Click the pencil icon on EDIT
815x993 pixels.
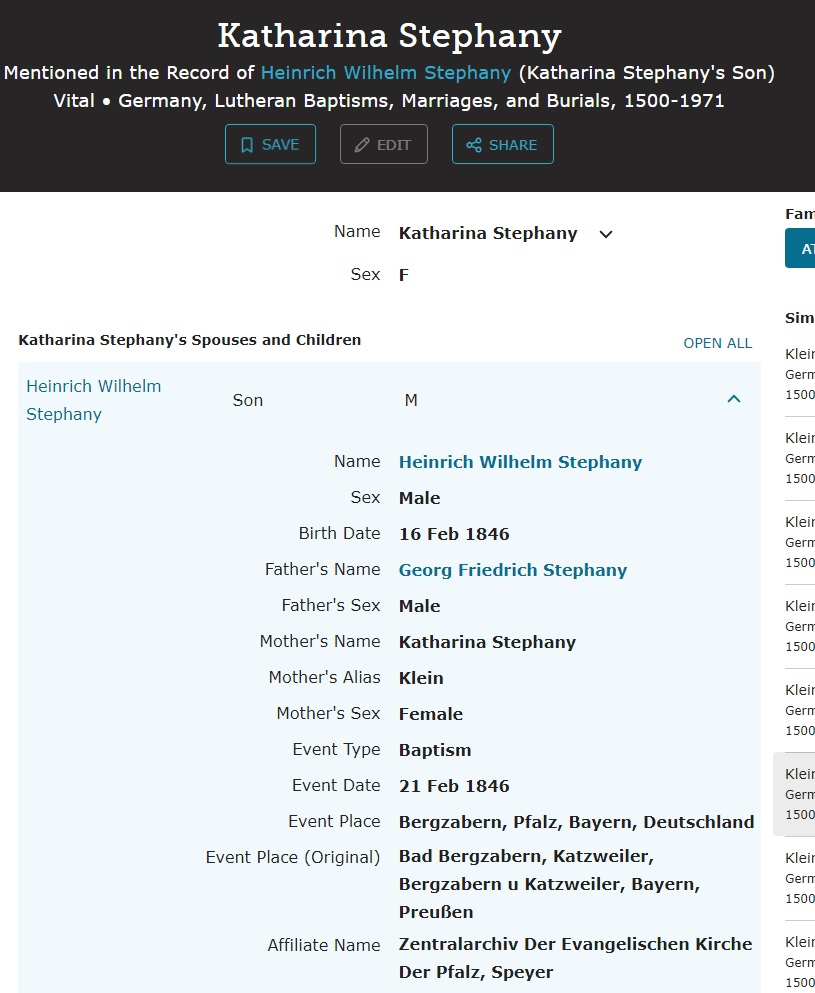click(x=361, y=145)
